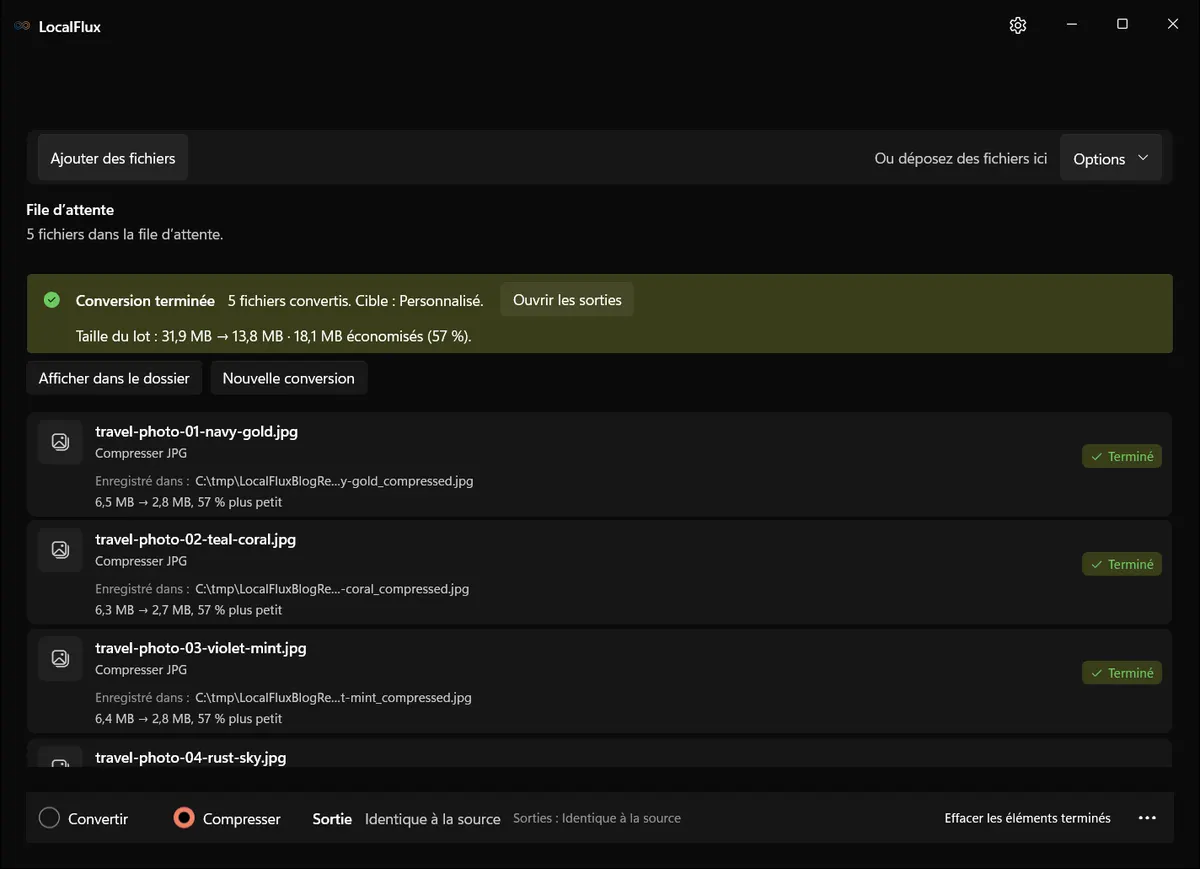This screenshot has width=1200, height=869.
Task: Click output path ending t-mint_compressed.jpg
Action: pyautogui.click(x=333, y=698)
